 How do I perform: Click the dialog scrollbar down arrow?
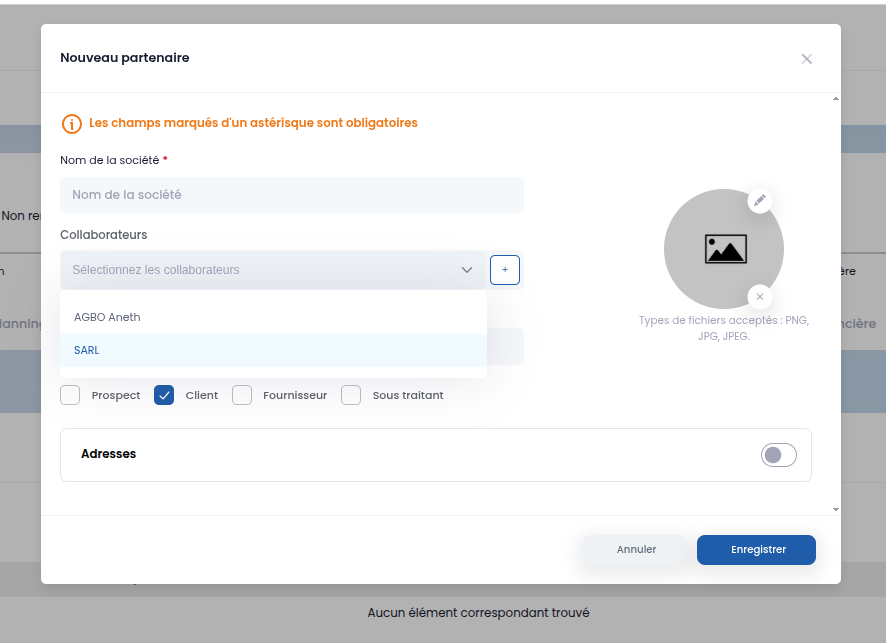835,510
